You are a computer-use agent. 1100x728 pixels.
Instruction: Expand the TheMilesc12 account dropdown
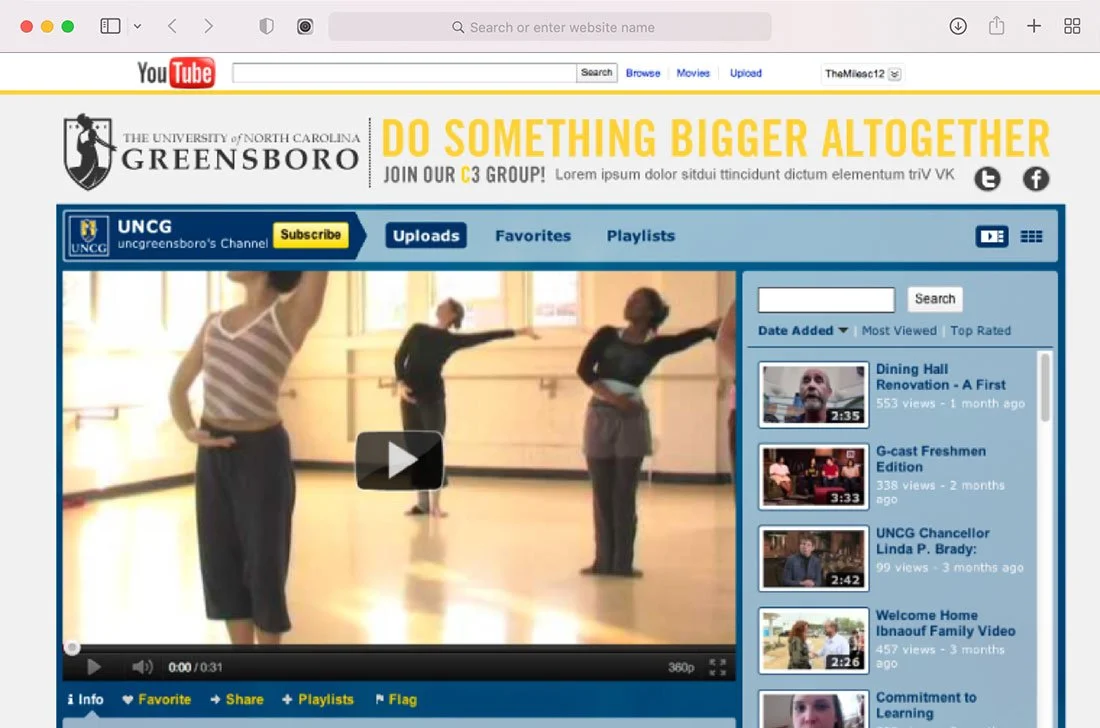point(863,74)
